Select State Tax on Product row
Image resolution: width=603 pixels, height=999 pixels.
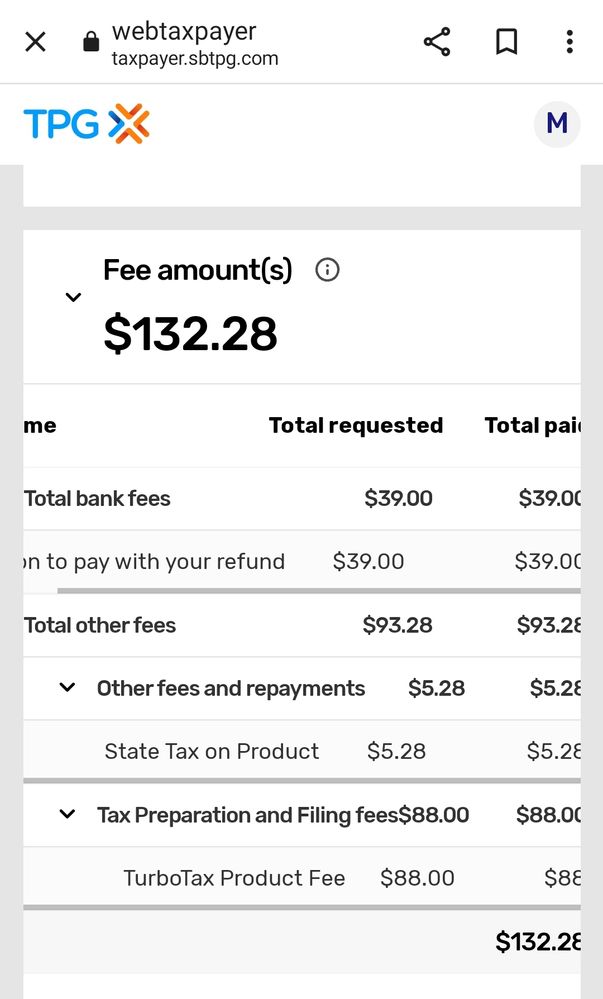point(212,751)
